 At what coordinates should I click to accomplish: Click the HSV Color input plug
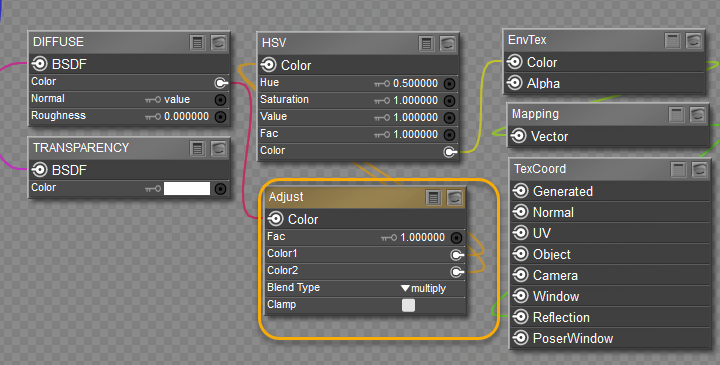coord(450,152)
